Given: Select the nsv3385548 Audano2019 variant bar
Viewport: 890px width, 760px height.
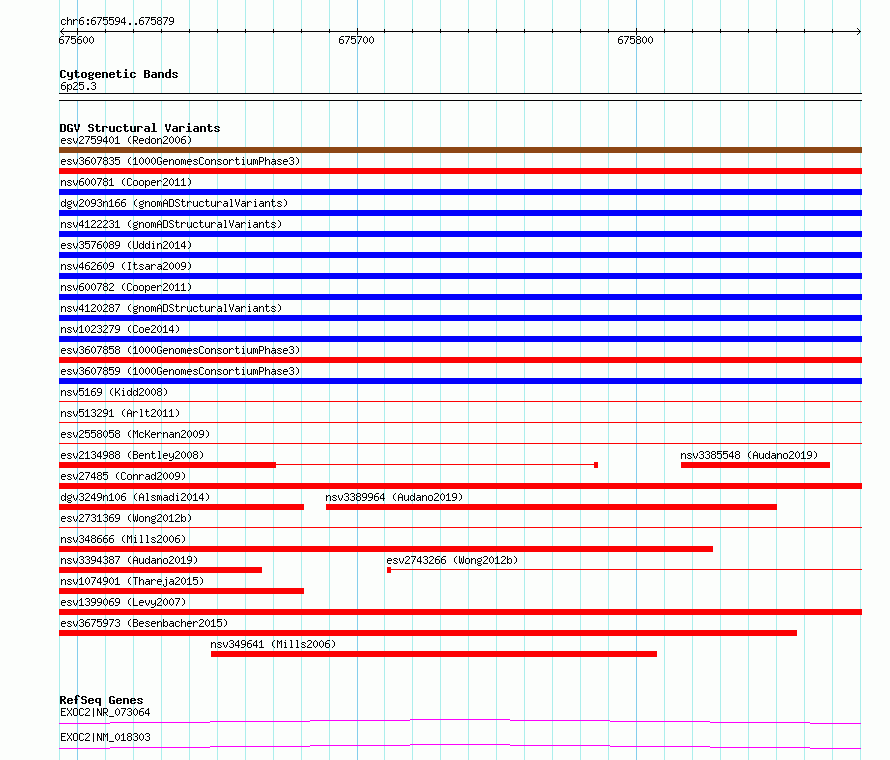Looking at the screenshot, I should pyautogui.click(x=755, y=465).
